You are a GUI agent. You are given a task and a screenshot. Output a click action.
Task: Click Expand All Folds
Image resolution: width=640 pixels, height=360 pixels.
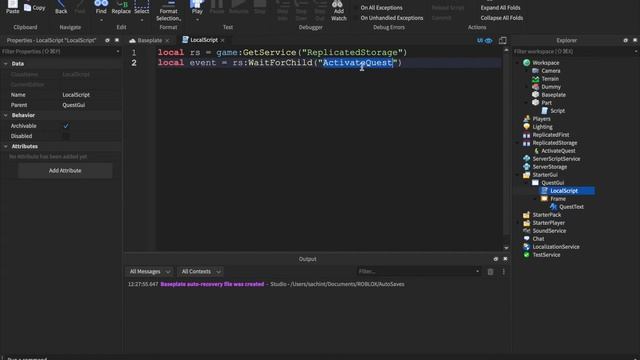coord(500,8)
